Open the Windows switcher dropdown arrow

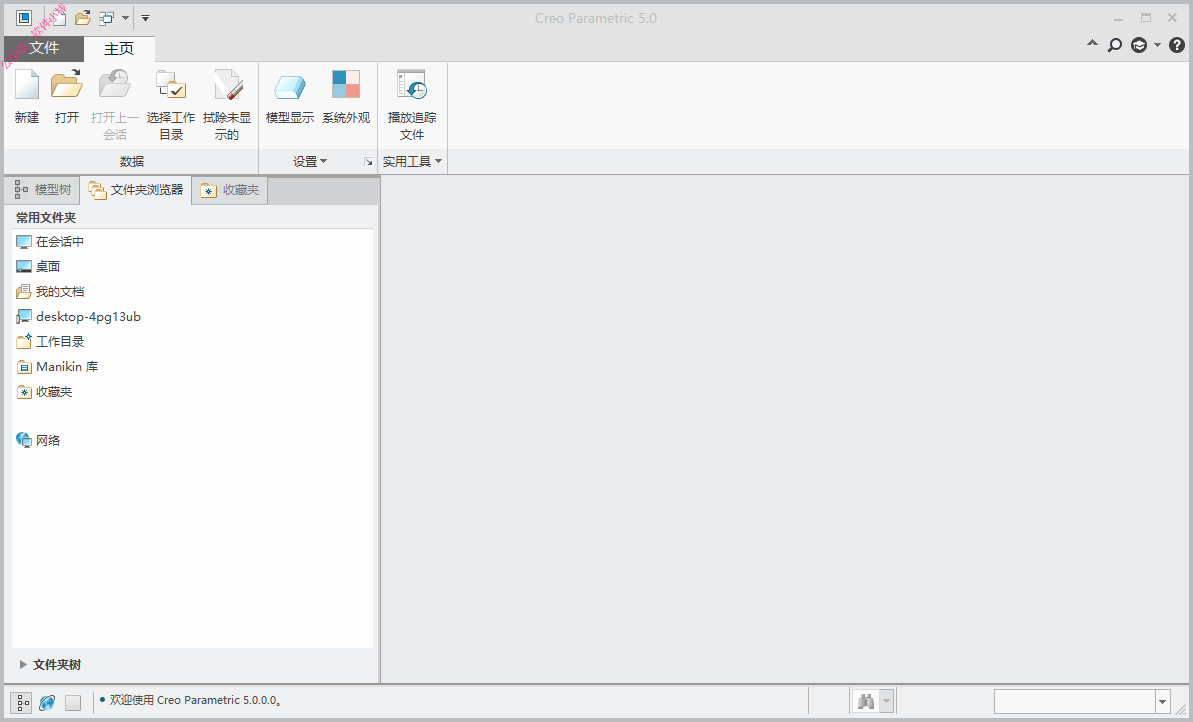click(126, 17)
